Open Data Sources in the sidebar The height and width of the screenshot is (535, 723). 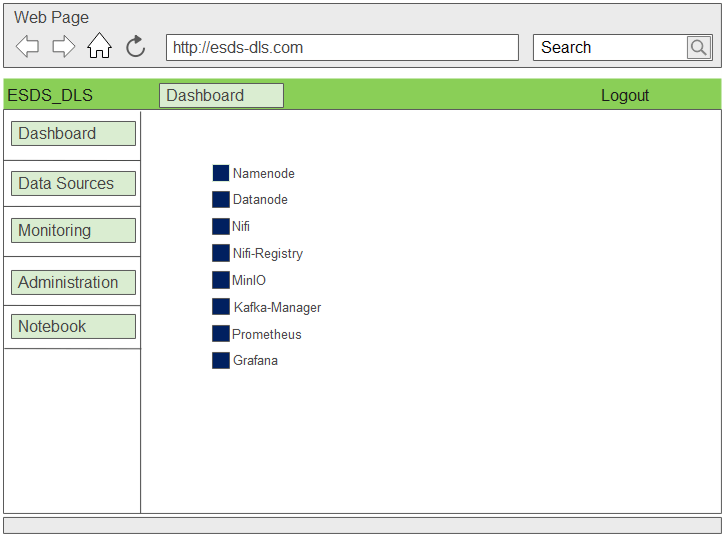(73, 184)
